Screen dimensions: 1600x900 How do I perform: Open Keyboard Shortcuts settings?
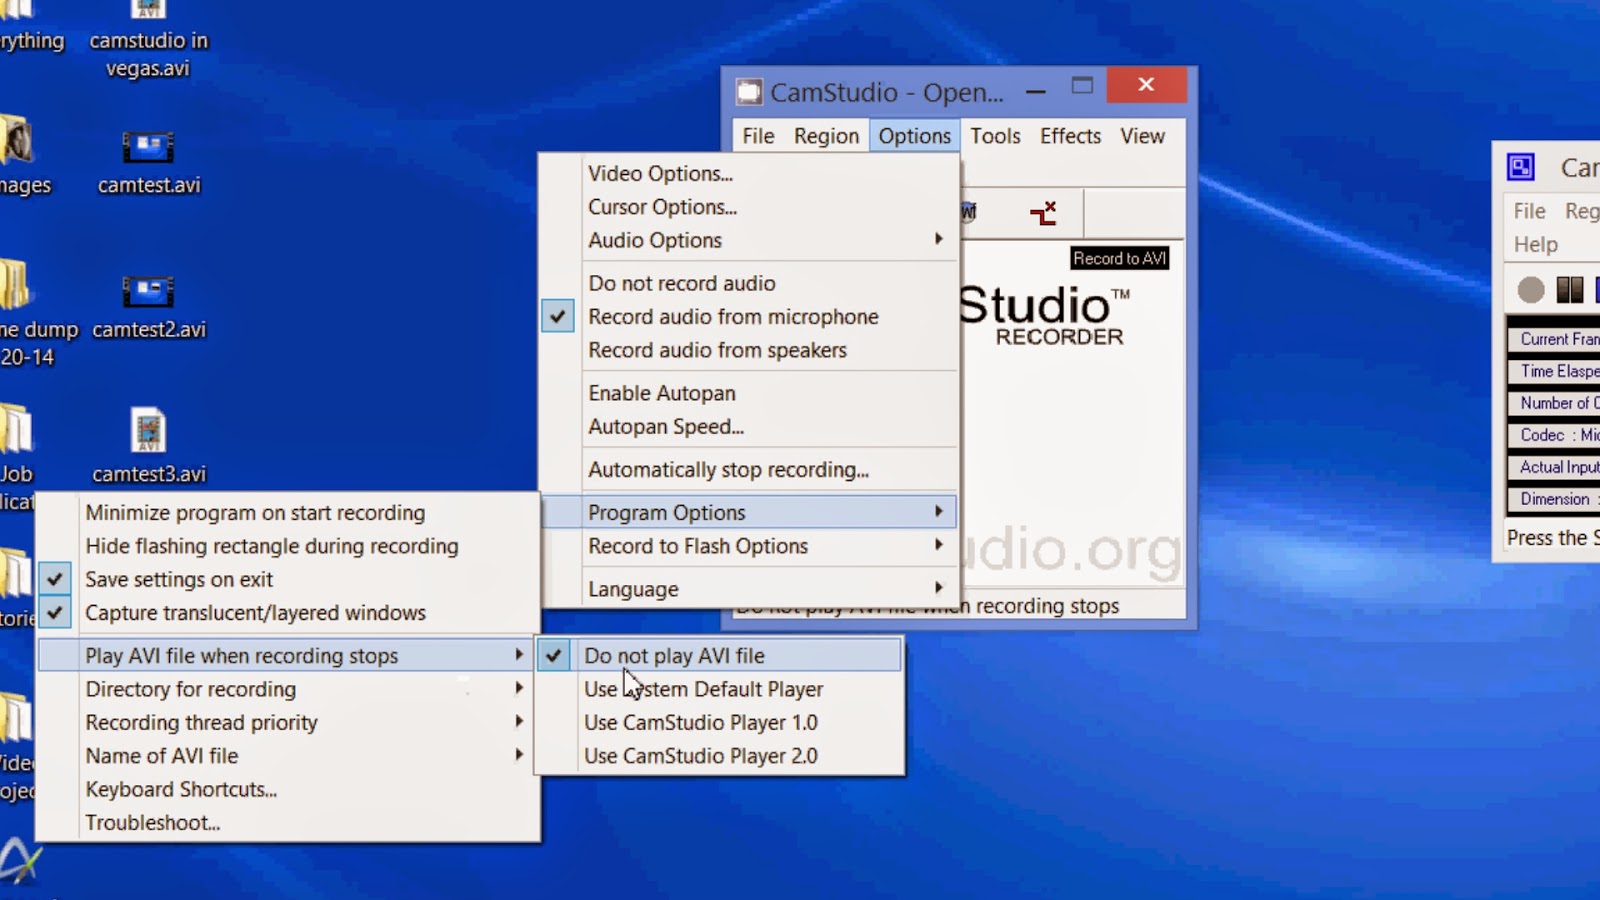[182, 789]
